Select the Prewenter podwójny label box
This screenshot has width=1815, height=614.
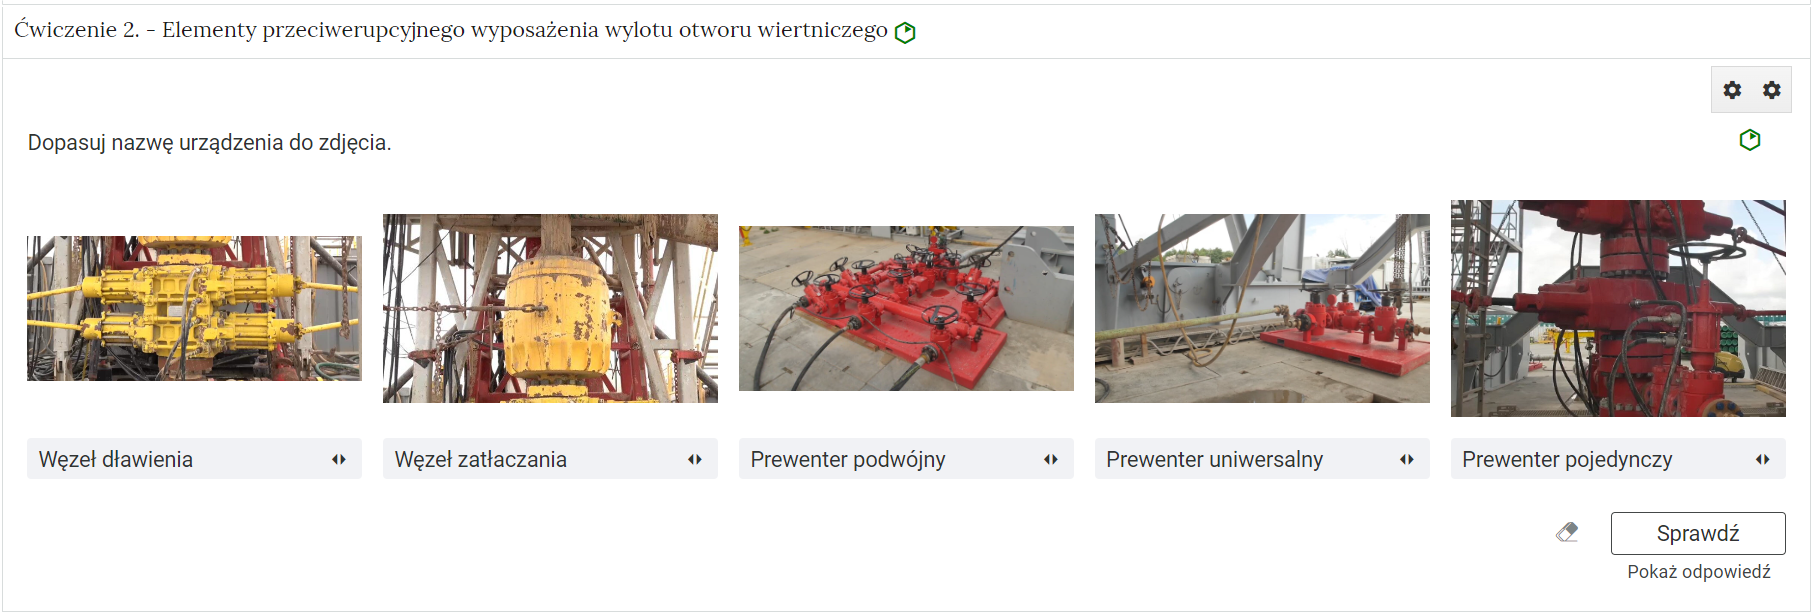point(906,459)
